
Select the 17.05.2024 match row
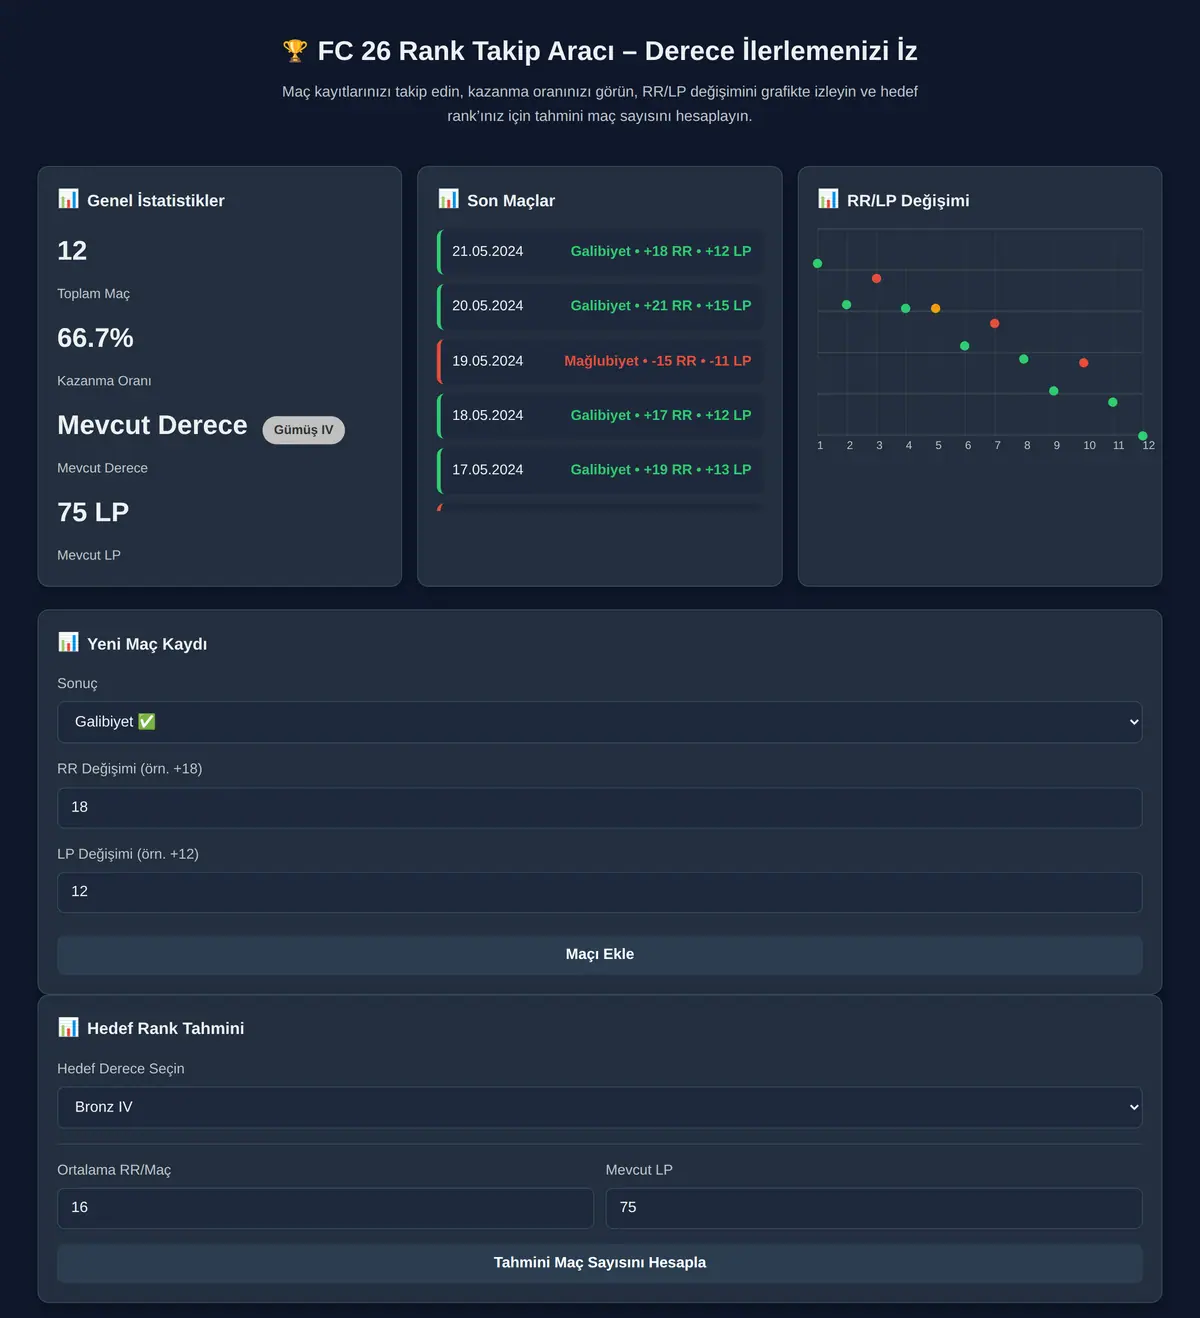(600, 470)
